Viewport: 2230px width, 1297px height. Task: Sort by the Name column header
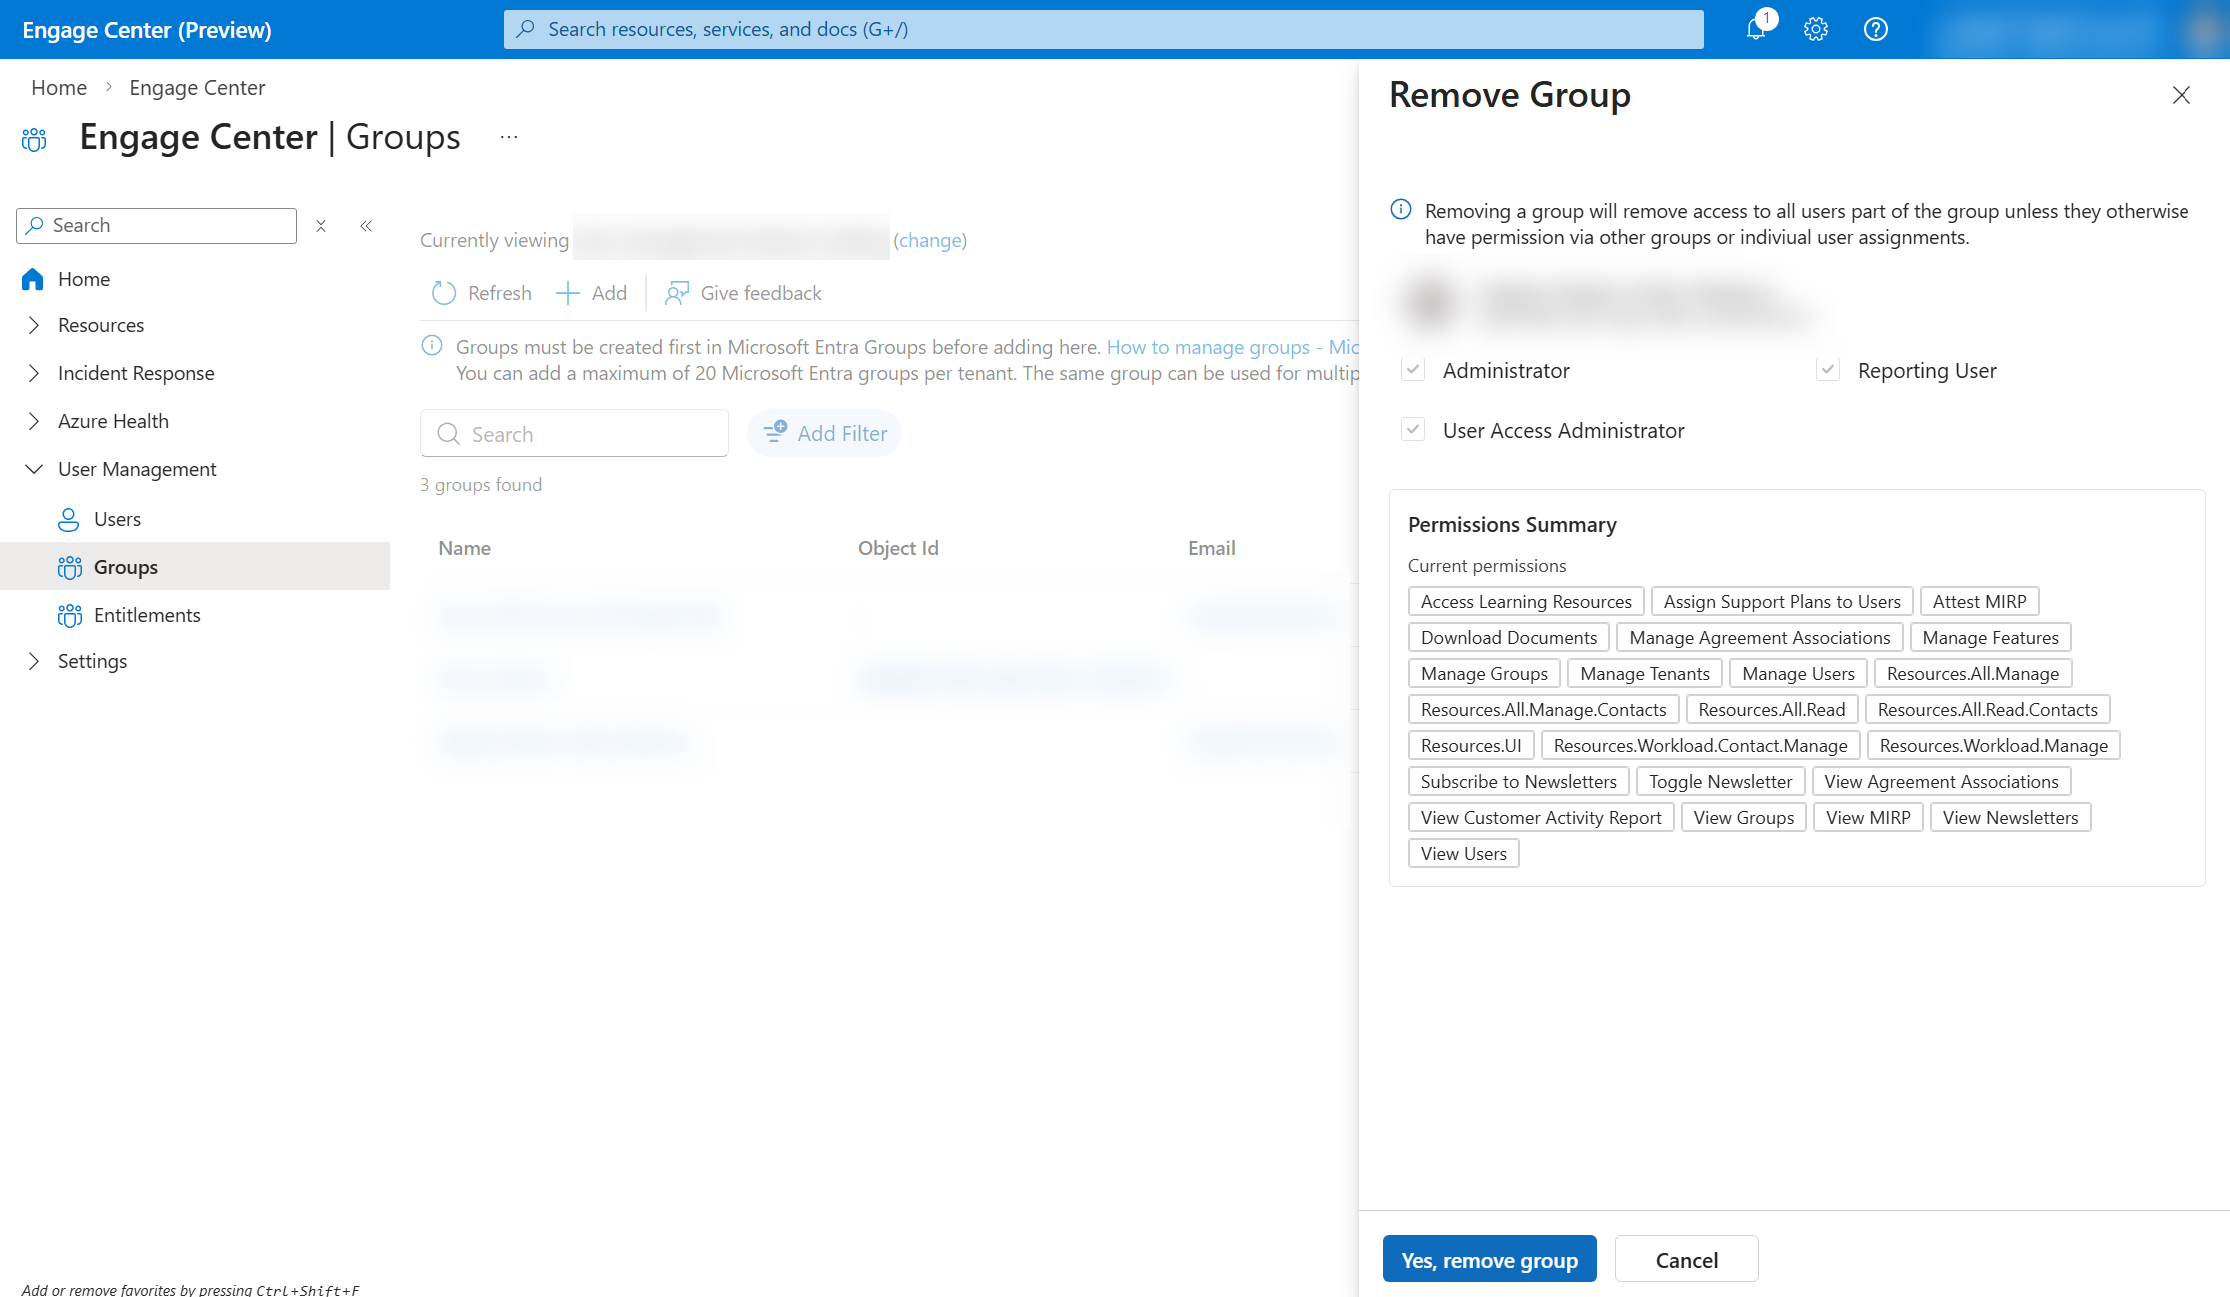point(464,548)
